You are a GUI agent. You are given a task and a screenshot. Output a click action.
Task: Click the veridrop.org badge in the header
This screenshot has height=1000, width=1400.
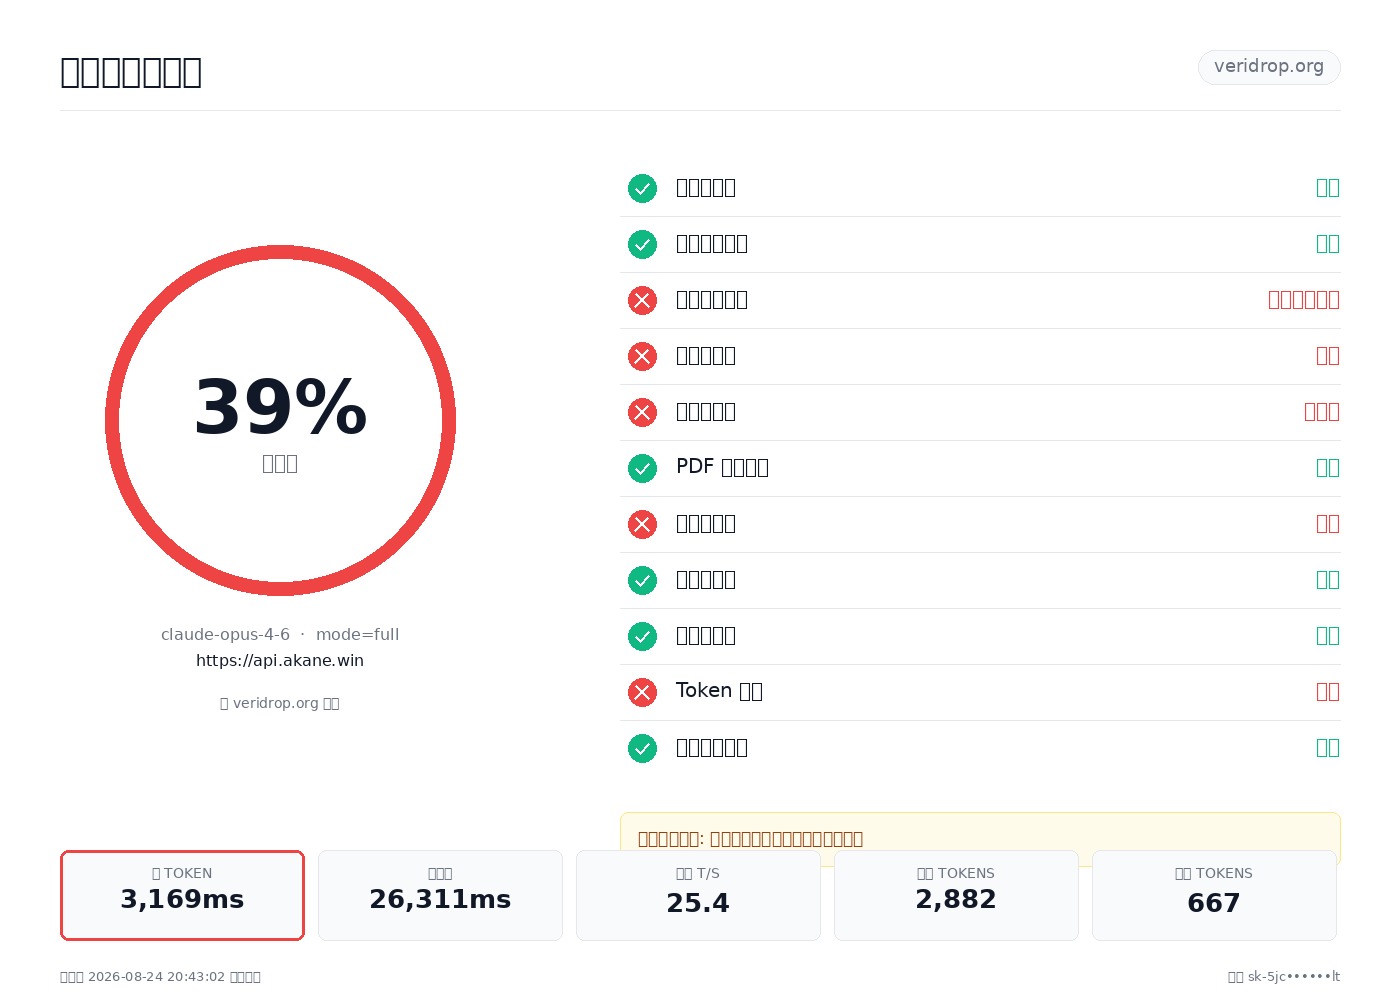point(1269,67)
